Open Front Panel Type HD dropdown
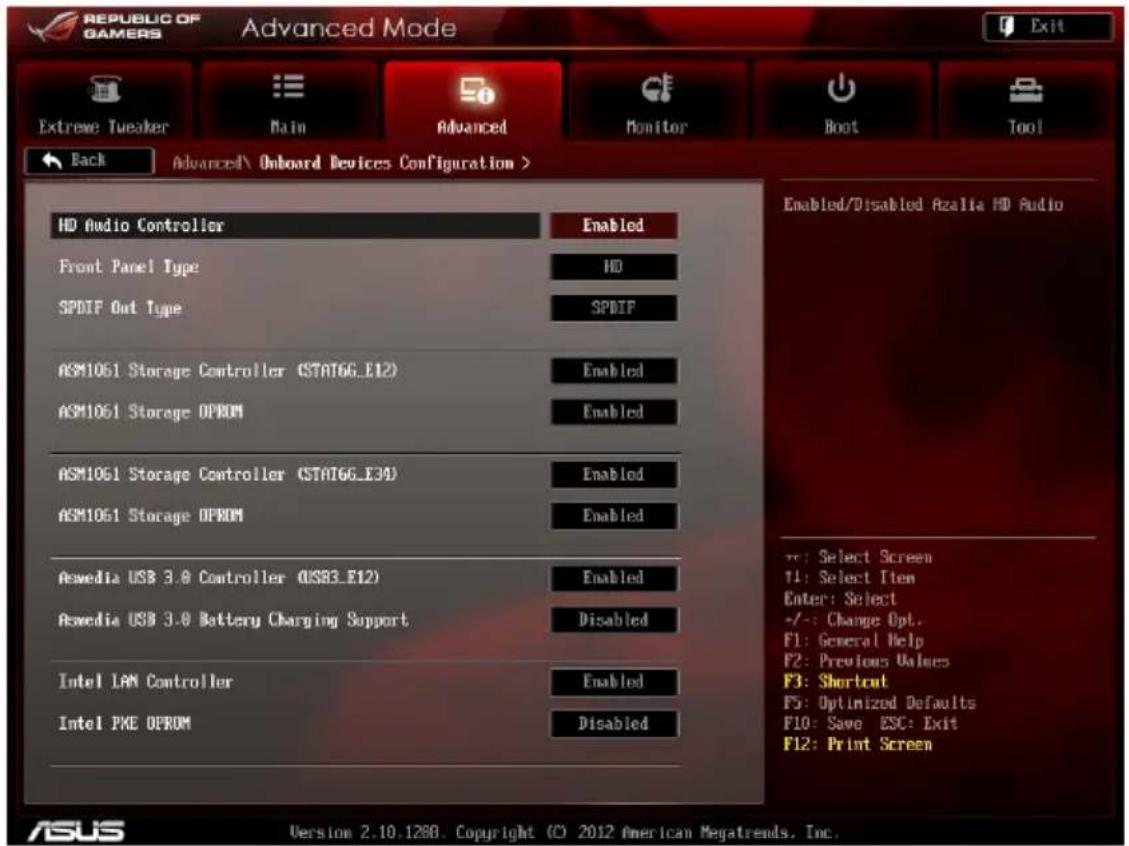Image resolution: width=1129 pixels, height=846 pixels. click(613, 266)
